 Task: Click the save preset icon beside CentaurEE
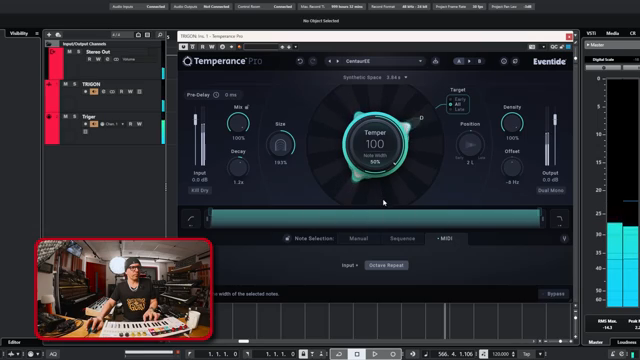pyautogui.click(x=436, y=61)
